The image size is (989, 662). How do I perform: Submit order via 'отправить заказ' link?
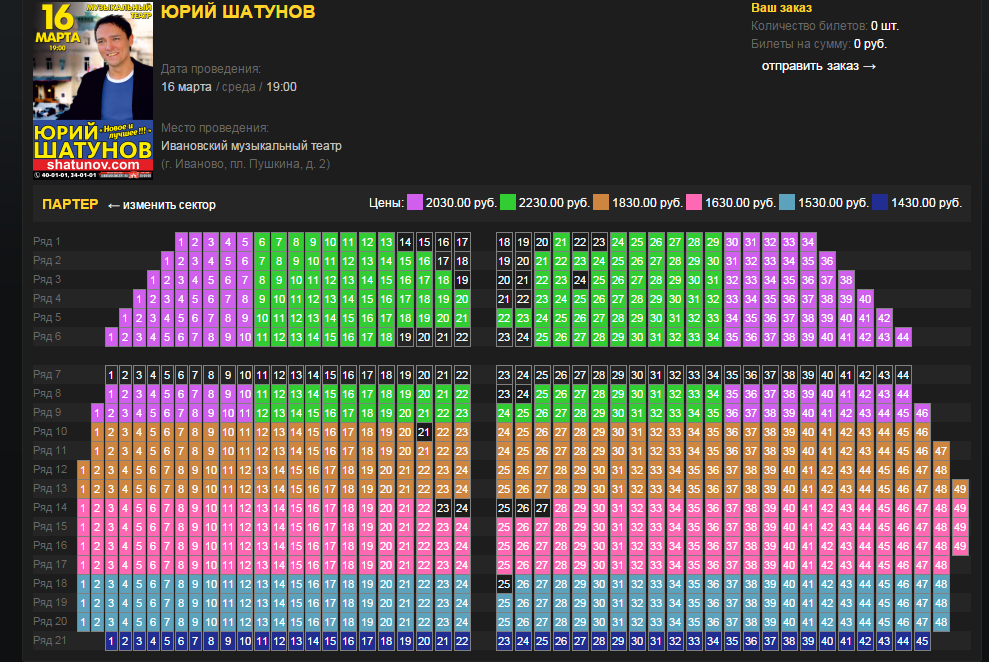818,66
